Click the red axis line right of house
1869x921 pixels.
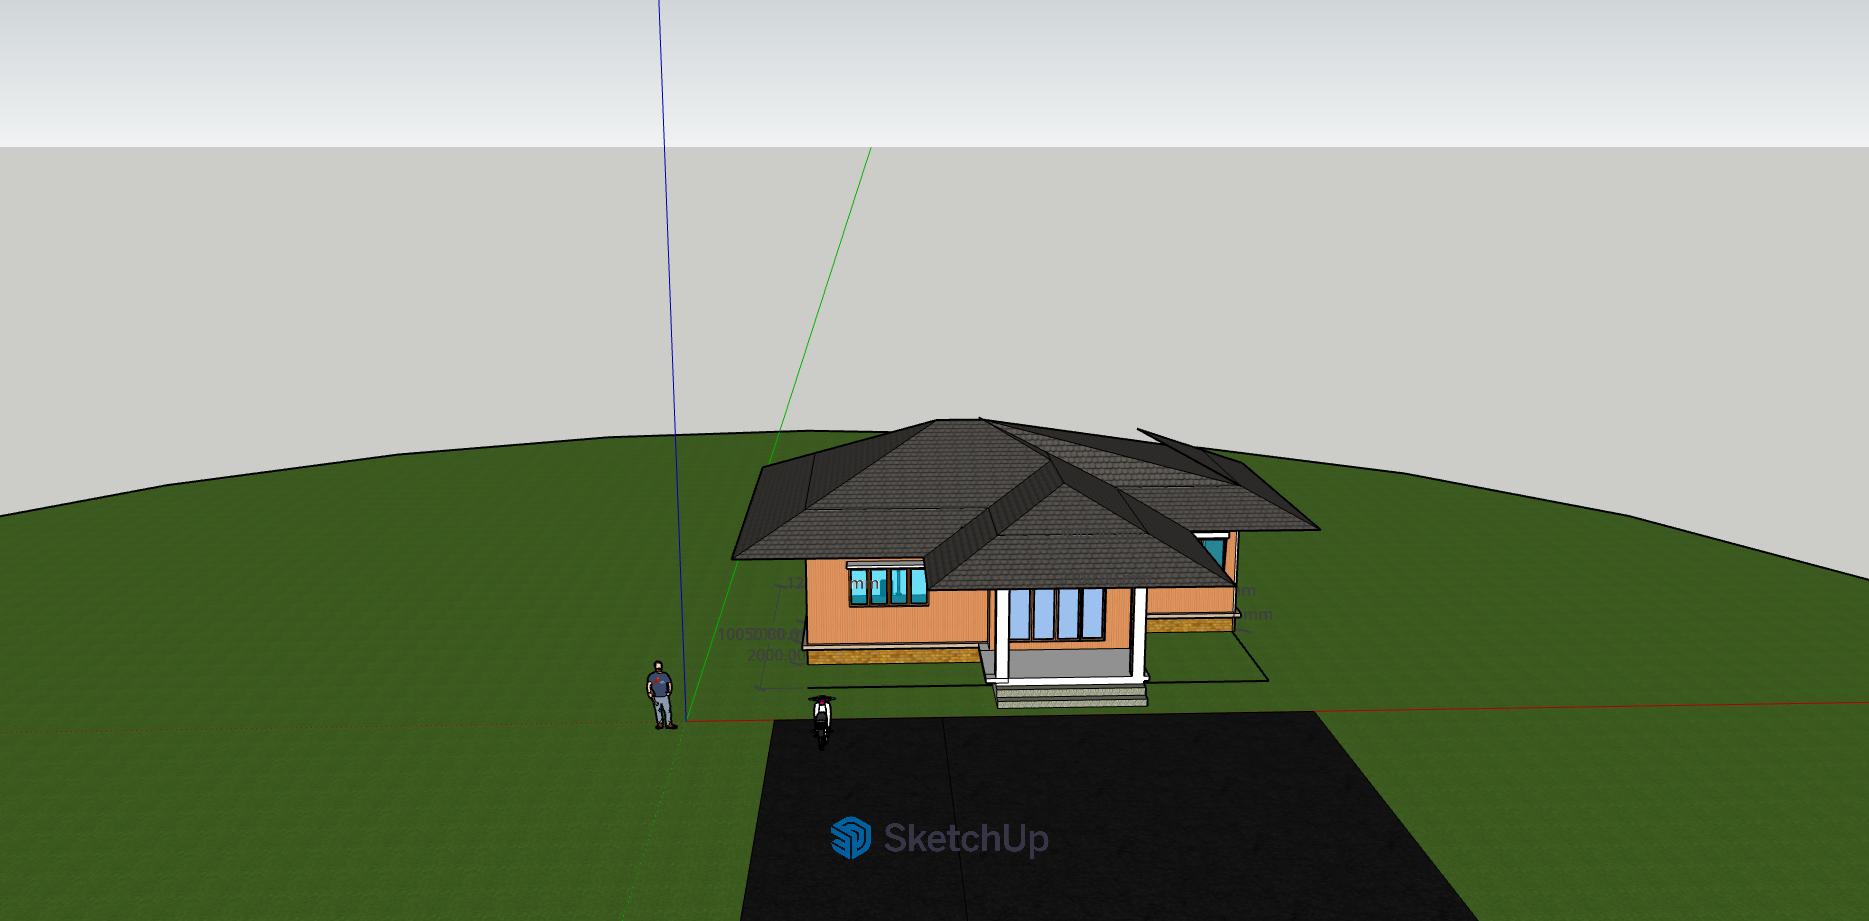click(1600, 707)
